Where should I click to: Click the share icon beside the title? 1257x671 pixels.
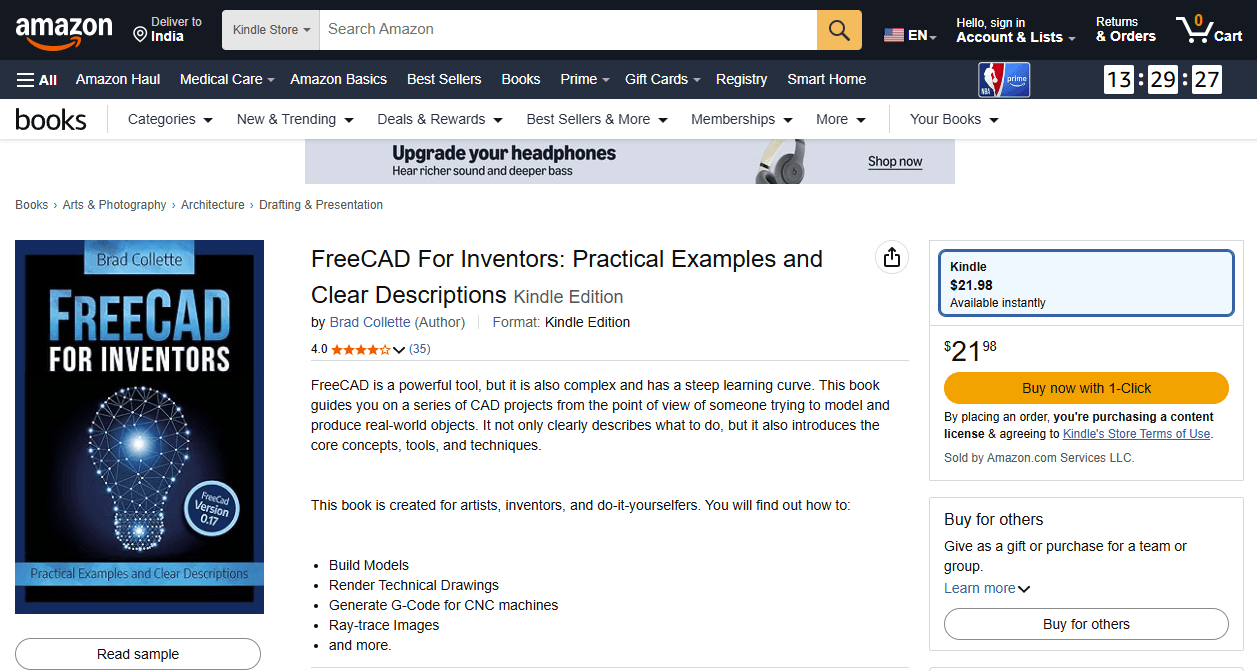click(892, 258)
